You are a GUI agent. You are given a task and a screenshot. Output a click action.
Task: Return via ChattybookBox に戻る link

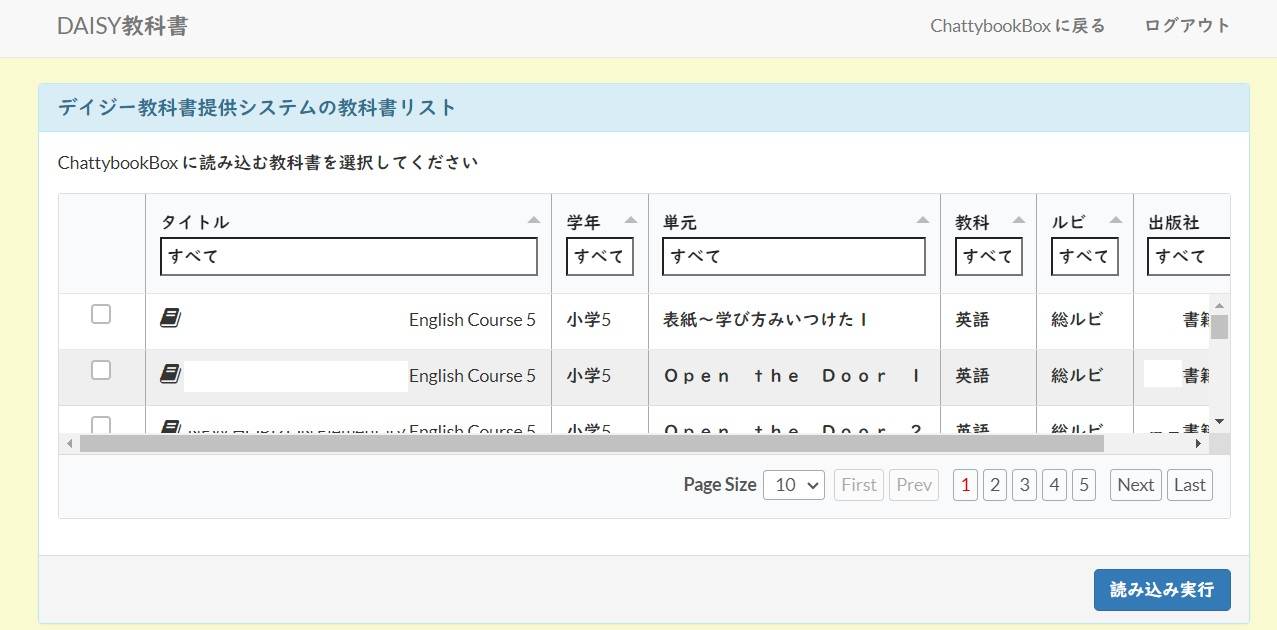point(1017,26)
